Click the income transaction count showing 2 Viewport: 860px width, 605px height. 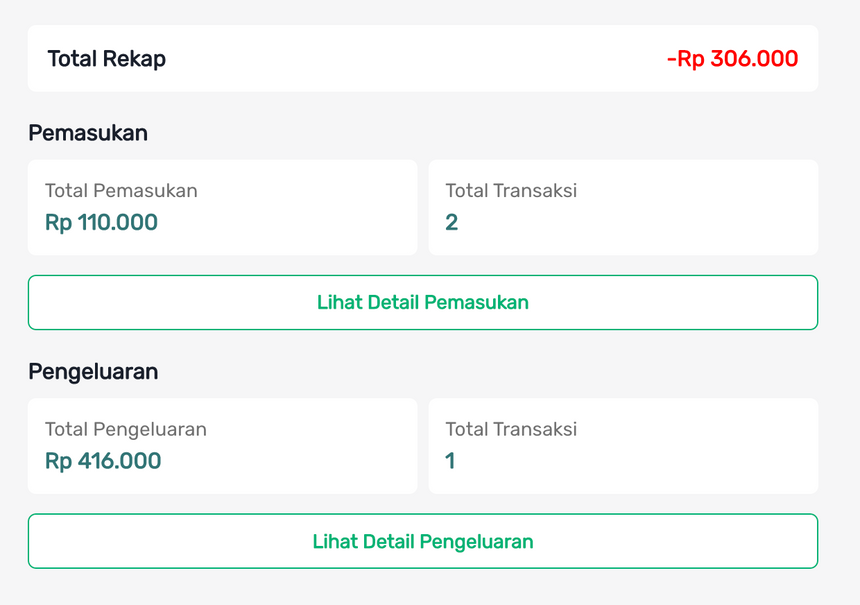tap(451, 222)
